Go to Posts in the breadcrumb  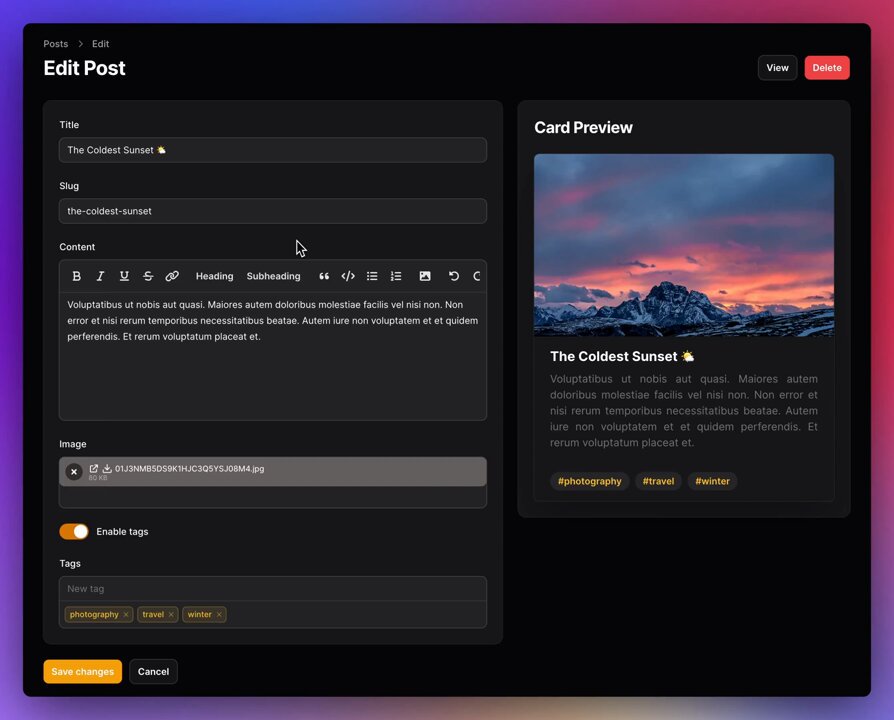click(56, 44)
